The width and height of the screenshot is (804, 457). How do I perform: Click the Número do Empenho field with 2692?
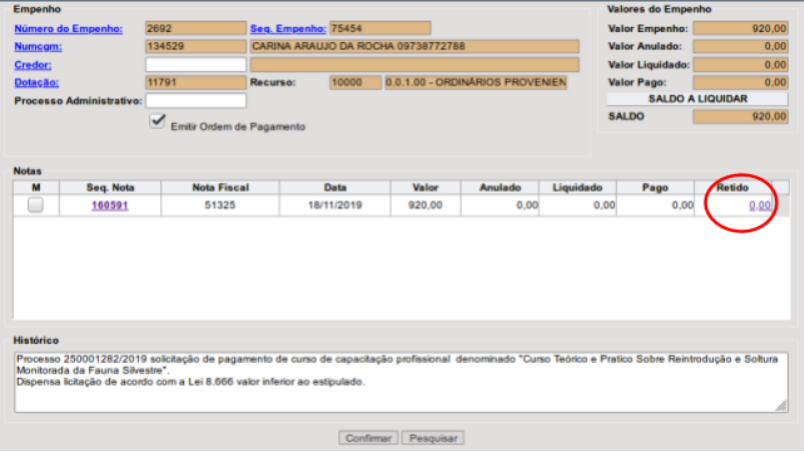[195, 29]
